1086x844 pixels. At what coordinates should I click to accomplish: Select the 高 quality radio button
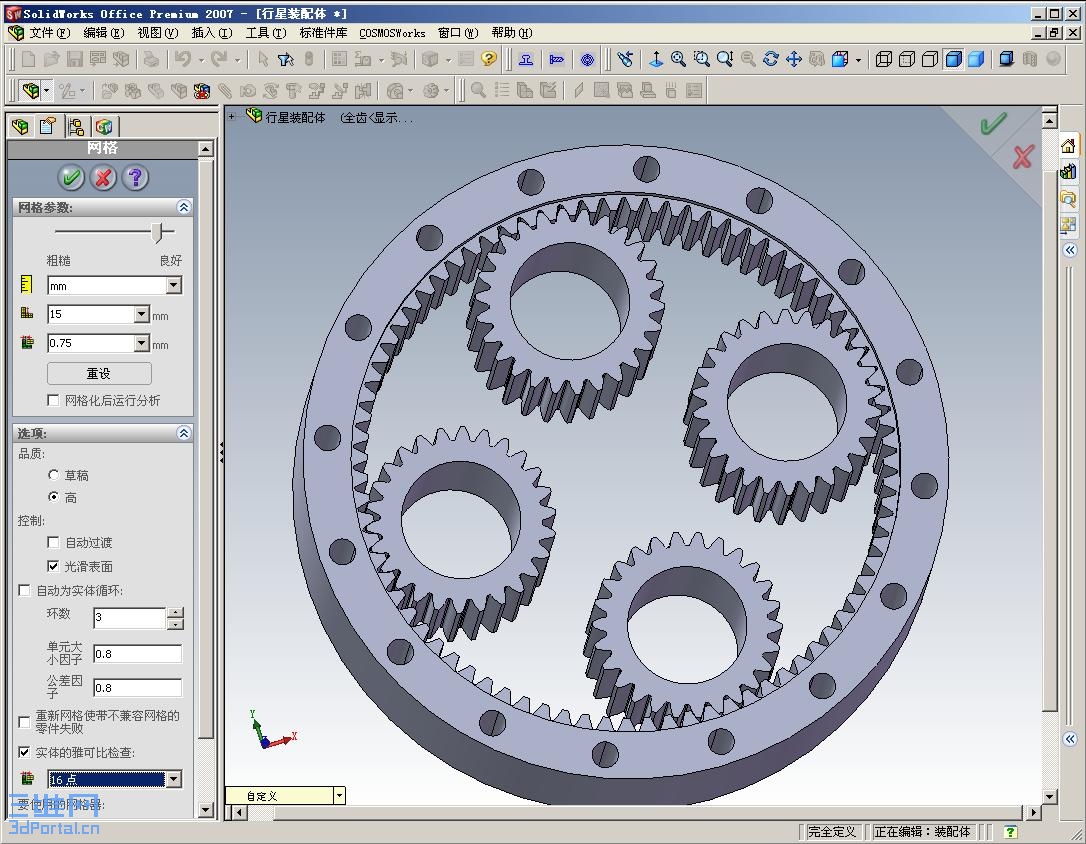pyautogui.click(x=53, y=496)
